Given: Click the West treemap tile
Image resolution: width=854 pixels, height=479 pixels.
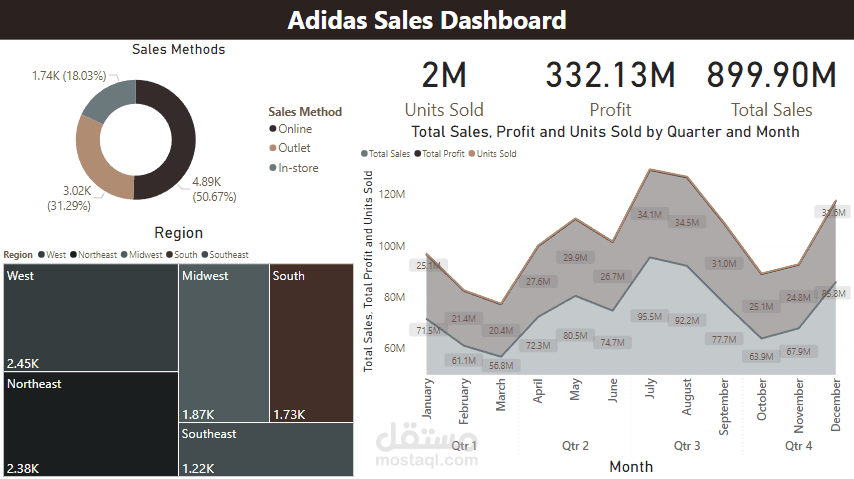Looking at the screenshot, I should tap(91, 318).
